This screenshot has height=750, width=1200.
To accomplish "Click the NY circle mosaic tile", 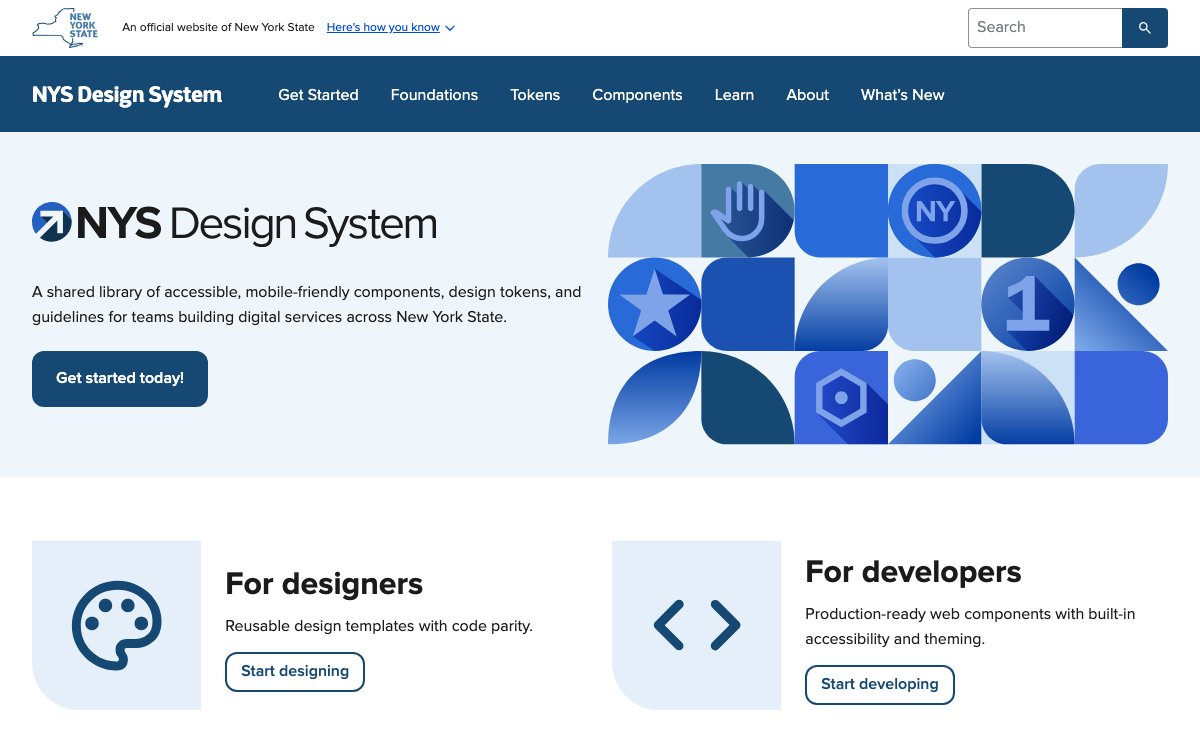I will [935, 210].
